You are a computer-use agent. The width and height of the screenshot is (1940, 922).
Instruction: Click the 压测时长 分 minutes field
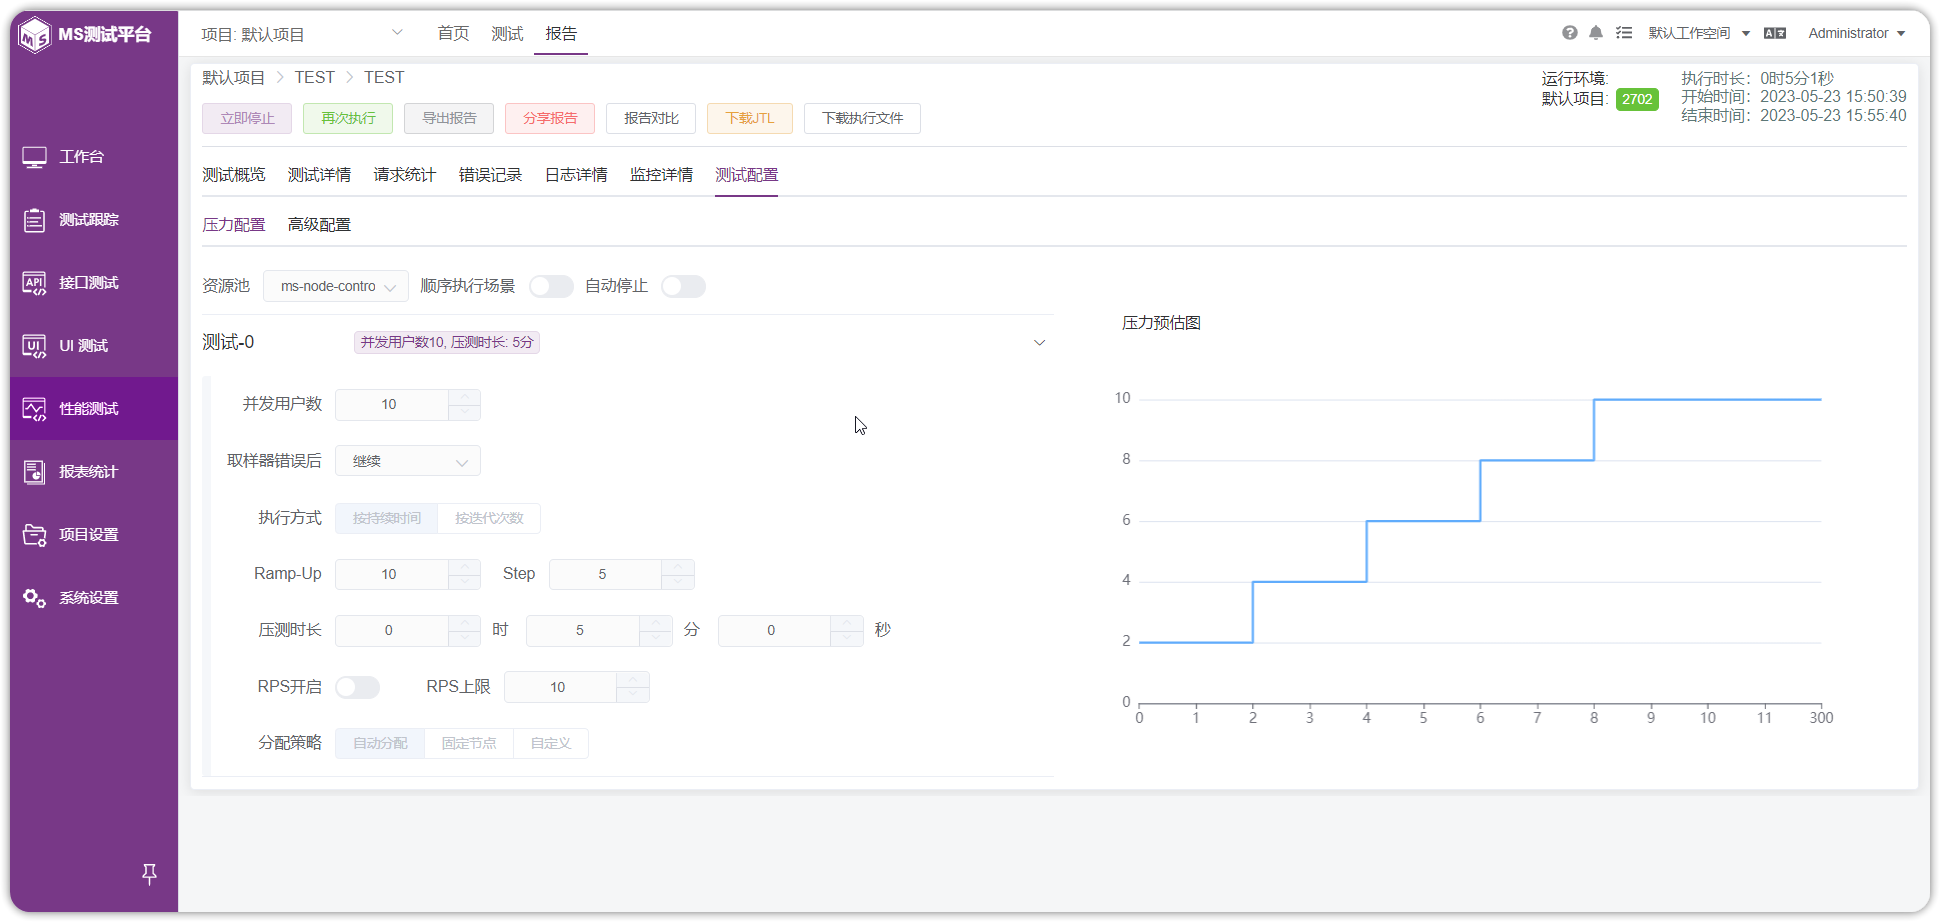[x=582, y=631]
